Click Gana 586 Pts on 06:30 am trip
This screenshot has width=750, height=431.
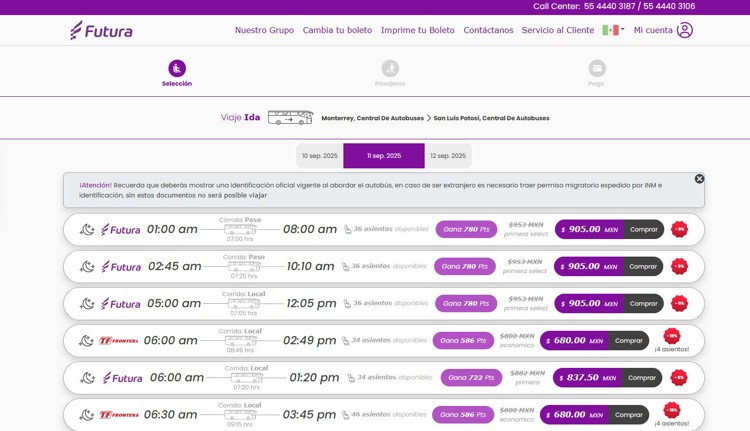[x=463, y=415]
